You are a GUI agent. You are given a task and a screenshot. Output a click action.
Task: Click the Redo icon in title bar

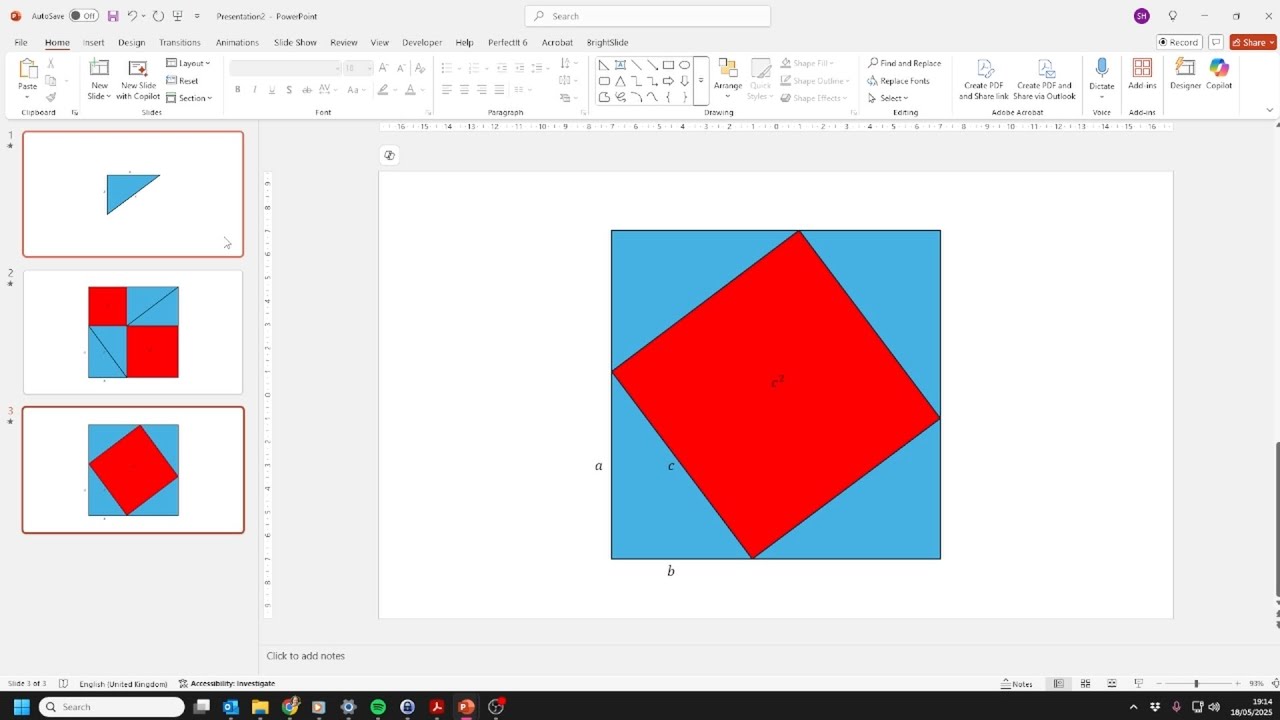coord(158,16)
